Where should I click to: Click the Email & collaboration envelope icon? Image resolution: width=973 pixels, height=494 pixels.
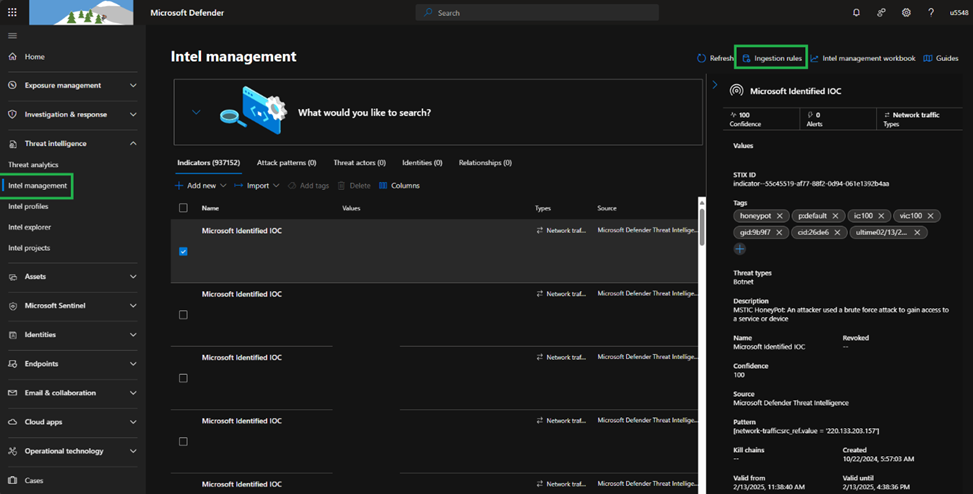[x=12, y=393]
